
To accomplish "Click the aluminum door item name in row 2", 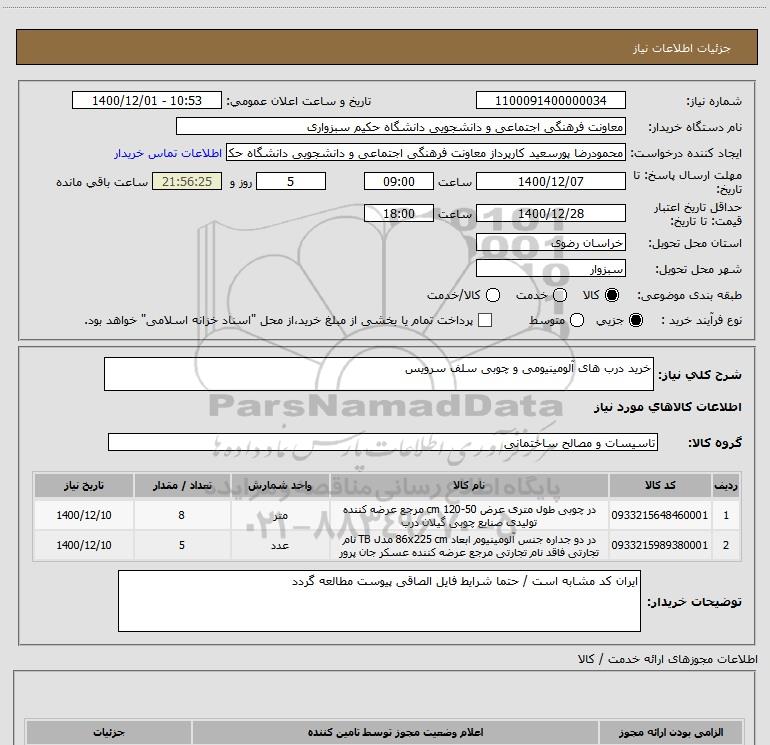I will point(469,546).
